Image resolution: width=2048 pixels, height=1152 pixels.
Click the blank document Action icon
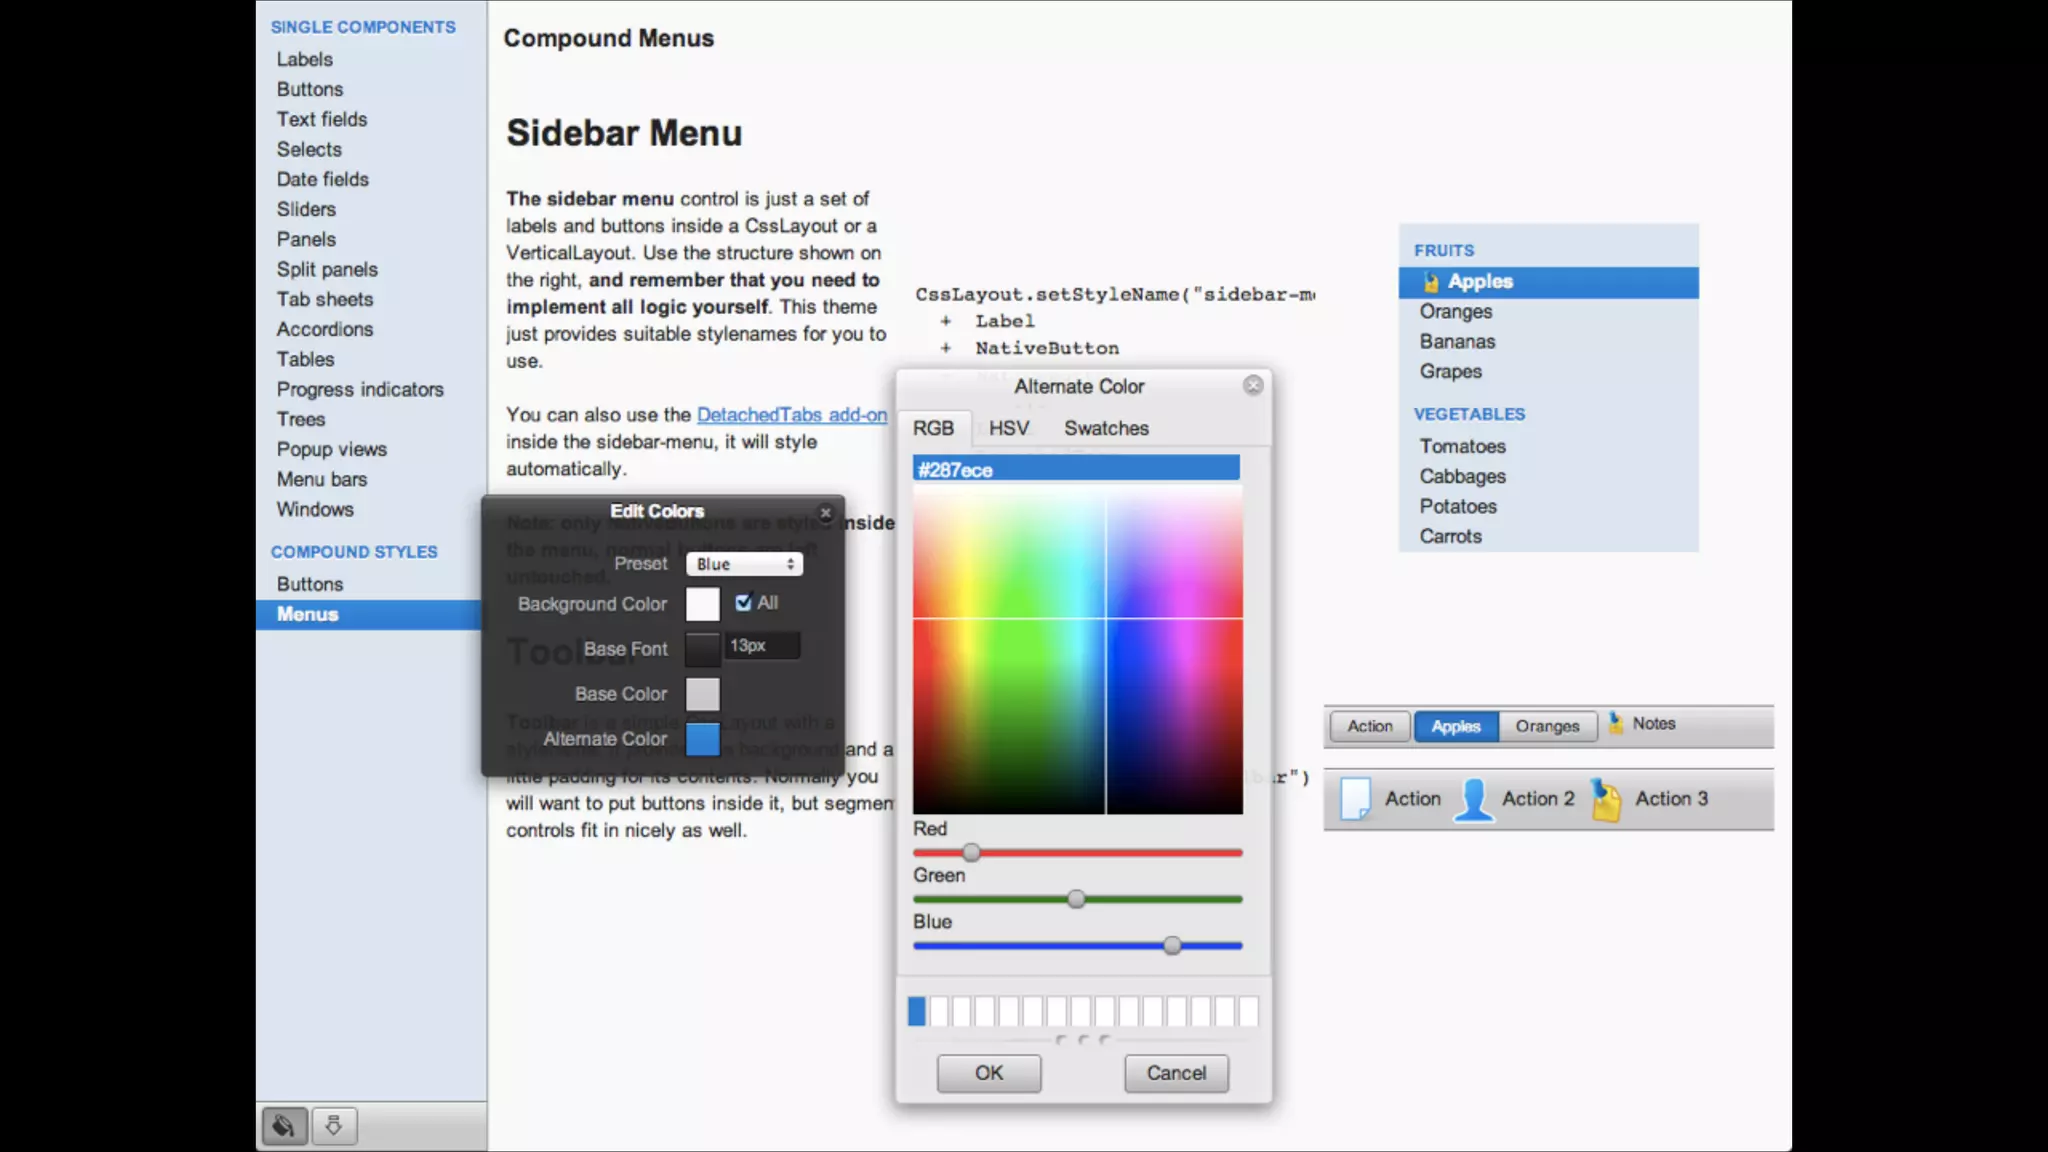click(1355, 799)
